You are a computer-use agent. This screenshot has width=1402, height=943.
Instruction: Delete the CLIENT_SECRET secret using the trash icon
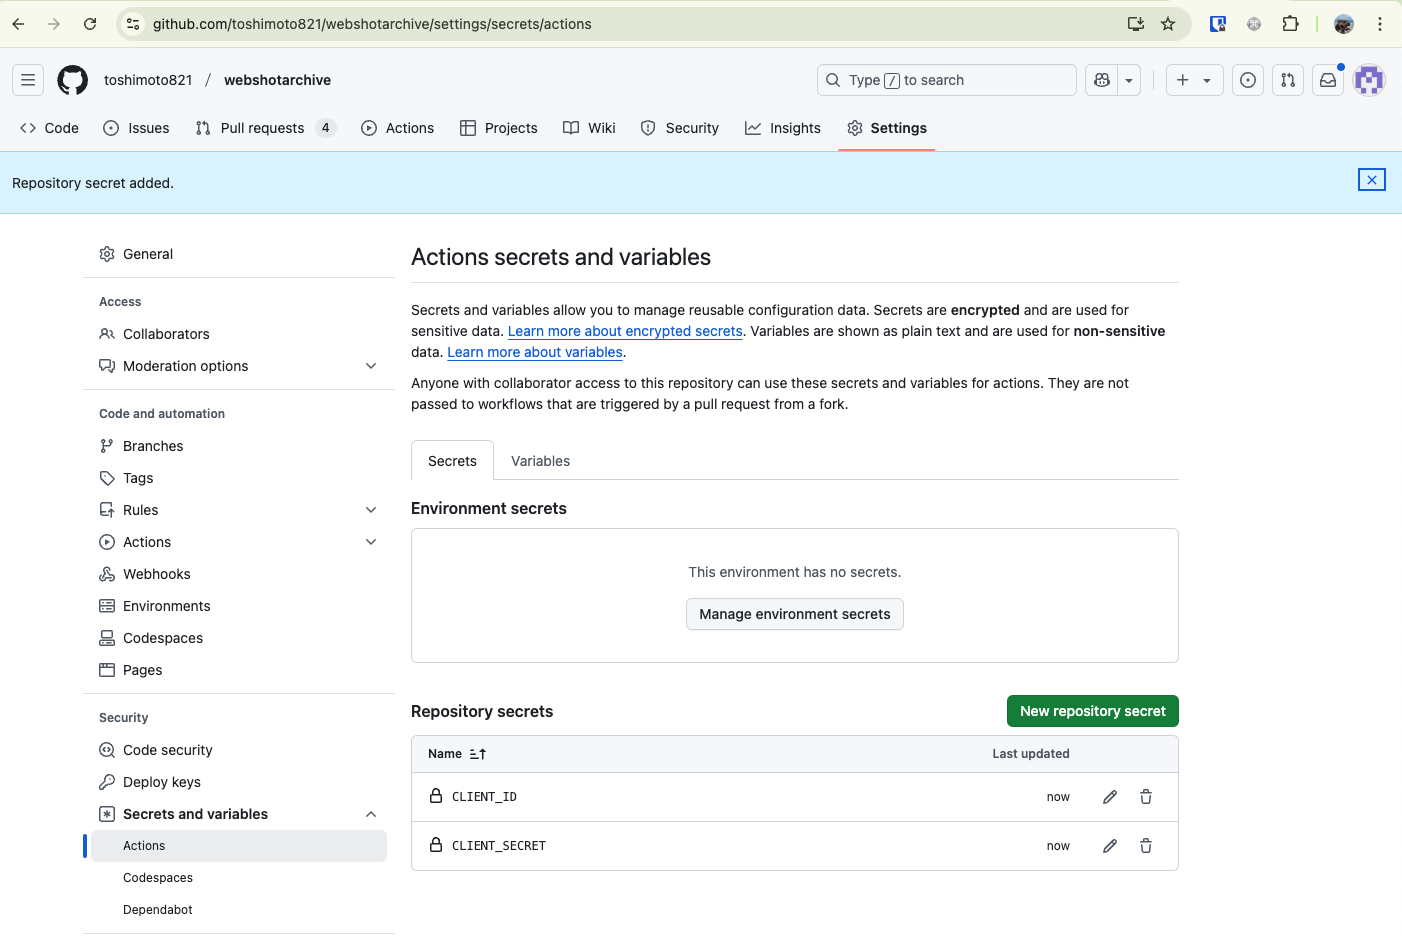coord(1145,845)
